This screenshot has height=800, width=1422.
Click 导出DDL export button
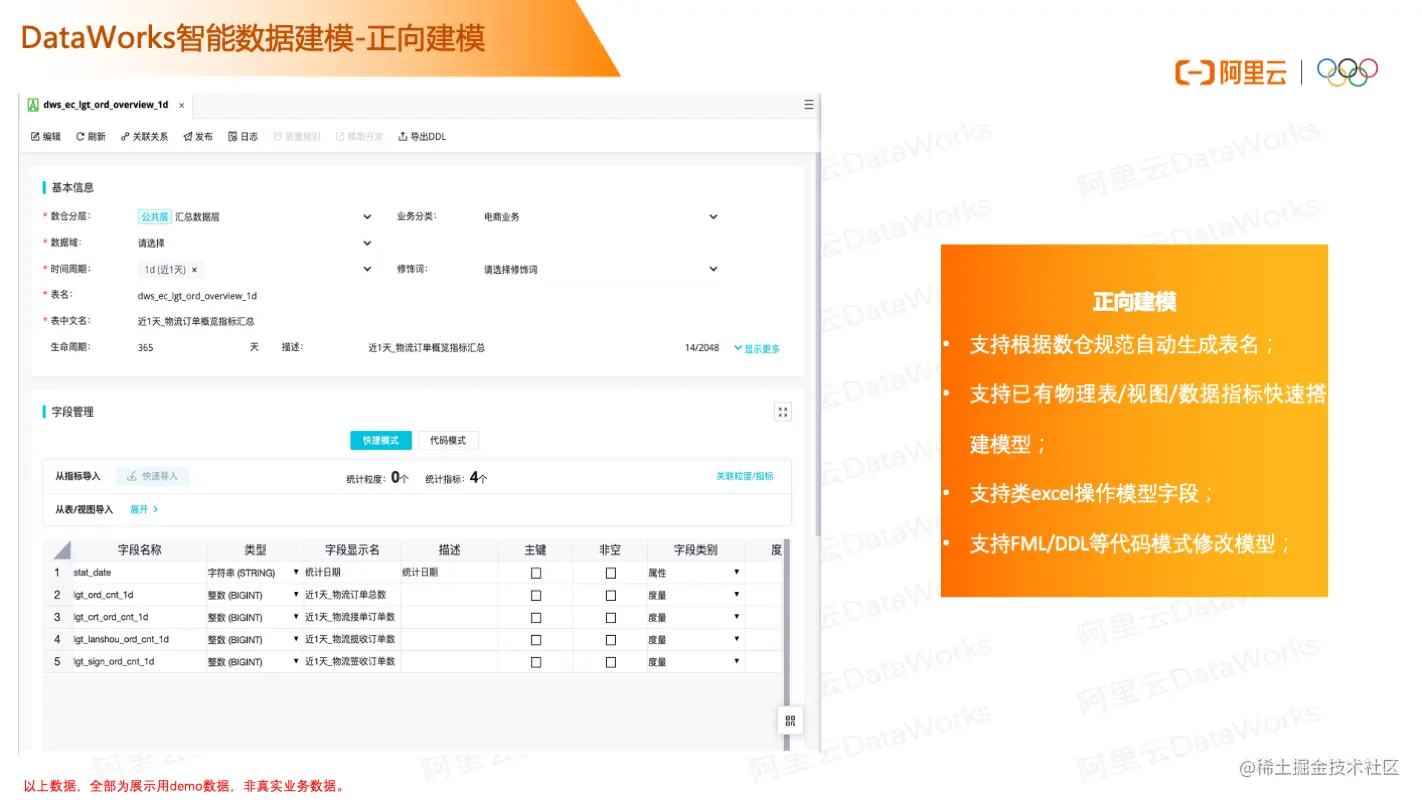click(422, 136)
